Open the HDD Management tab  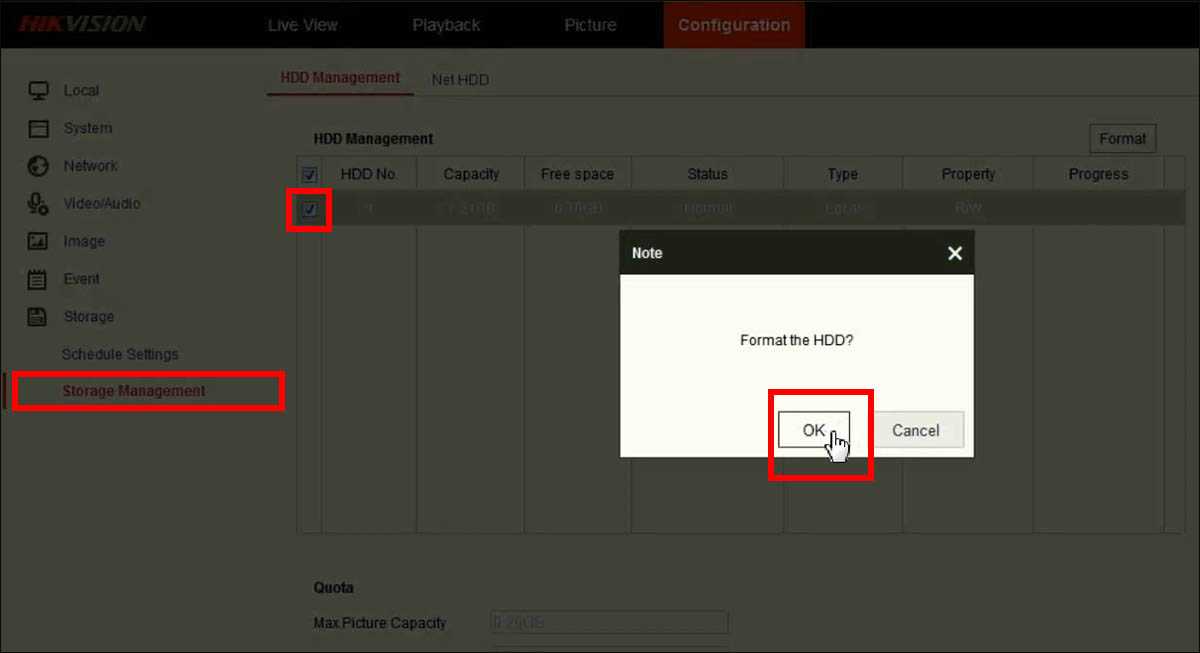point(340,77)
